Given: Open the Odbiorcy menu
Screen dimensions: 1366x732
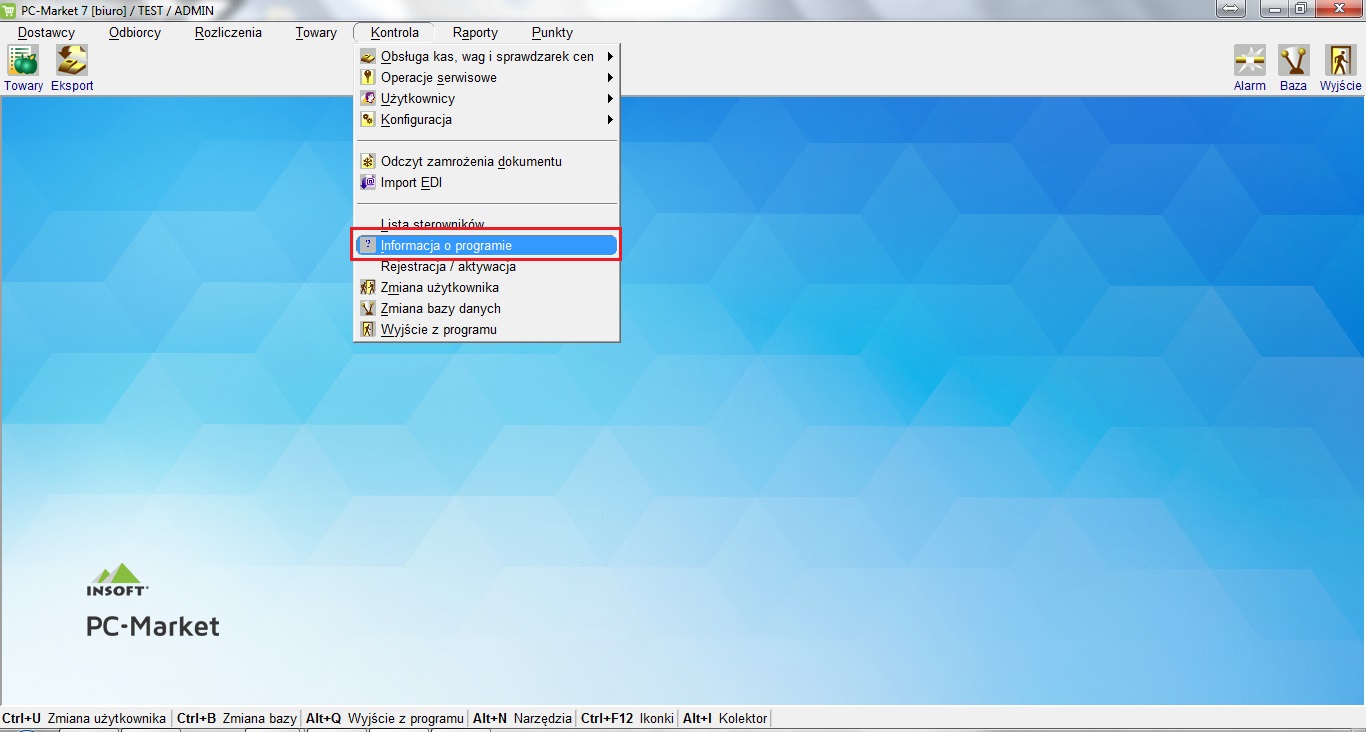Looking at the screenshot, I should [135, 32].
